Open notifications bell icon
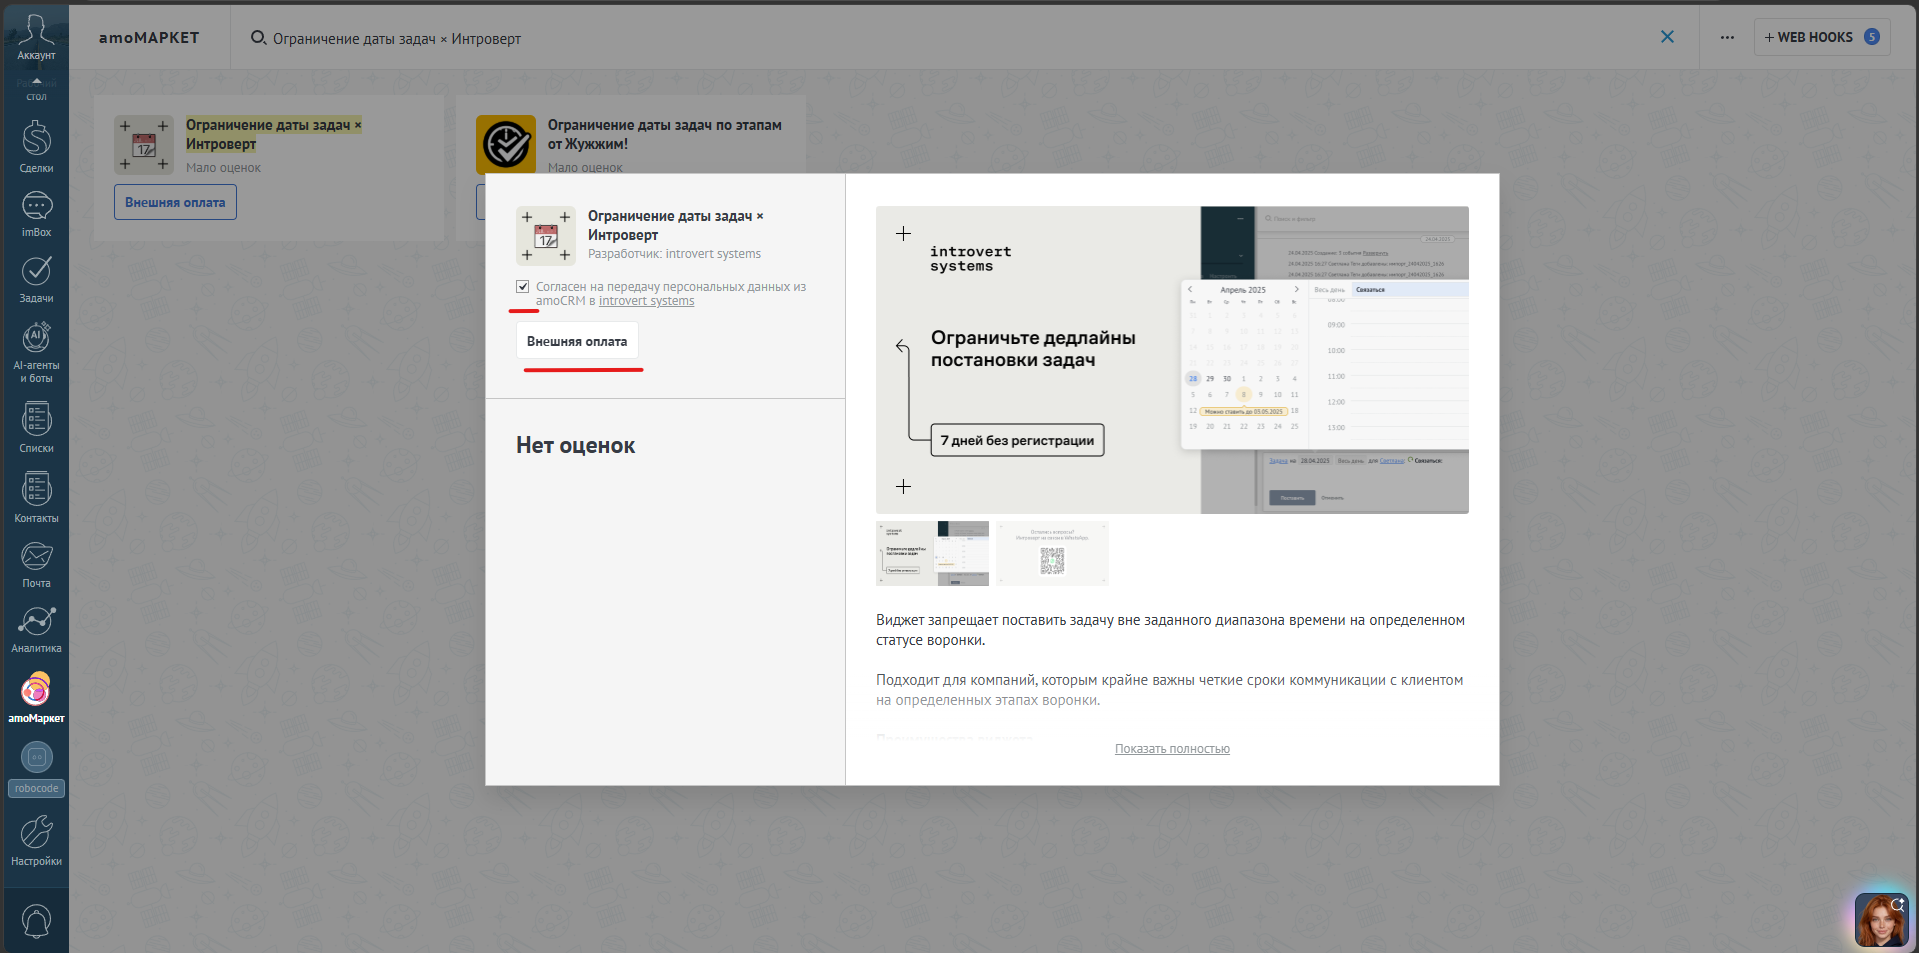 [x=36, y=920]
